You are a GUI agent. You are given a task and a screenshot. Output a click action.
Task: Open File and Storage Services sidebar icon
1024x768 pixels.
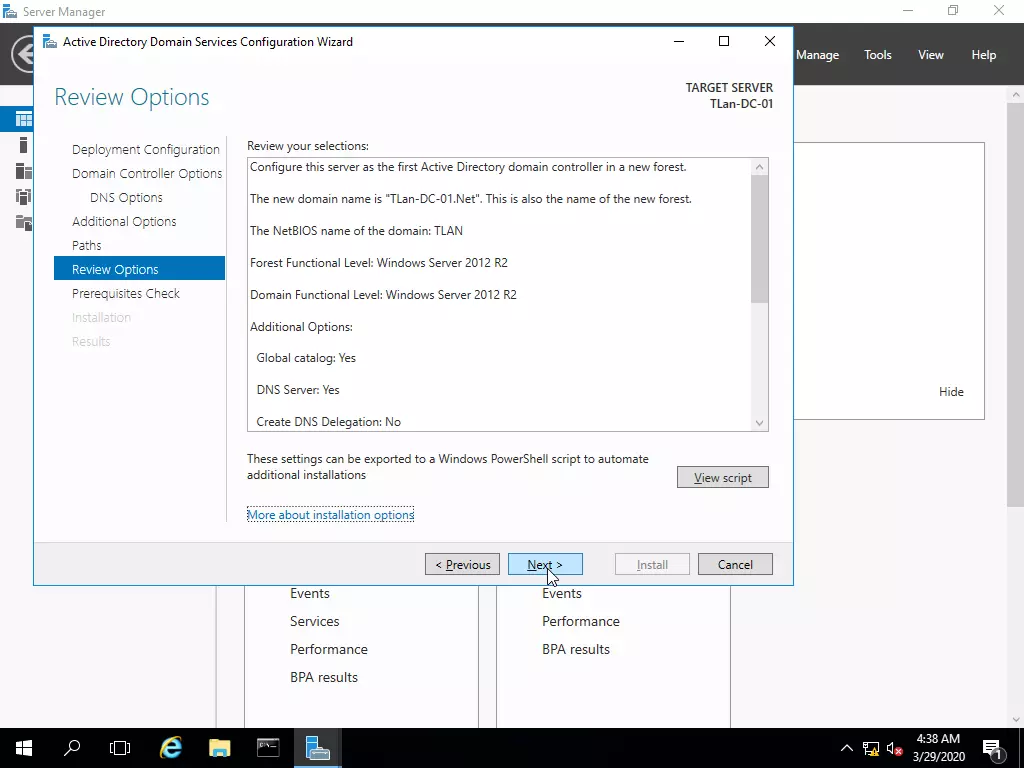pyautogui.click(x=24, y=223)
